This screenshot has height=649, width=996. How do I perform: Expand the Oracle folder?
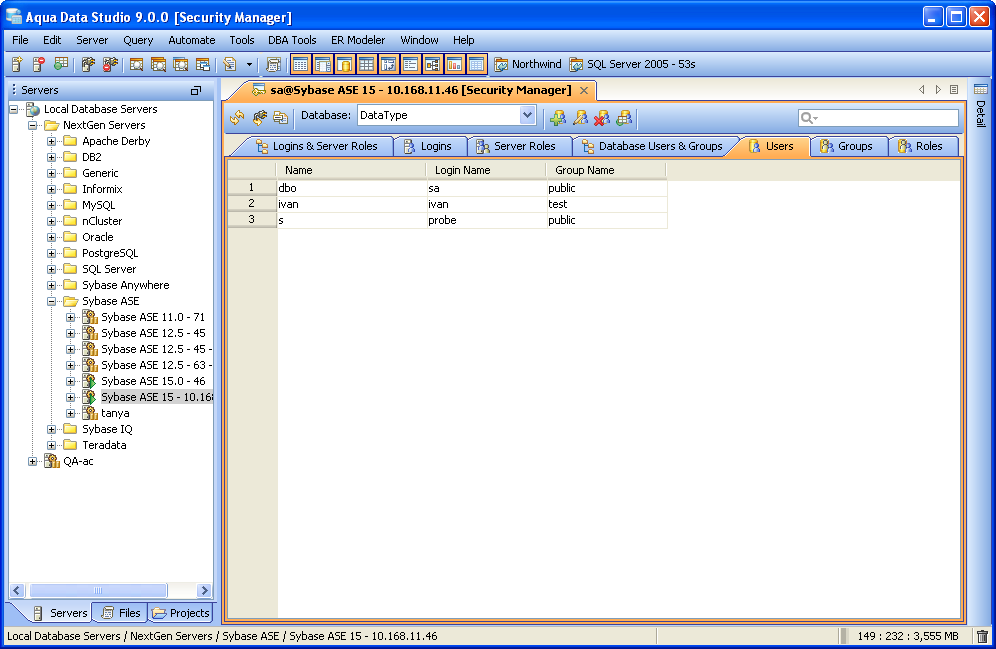51,237
